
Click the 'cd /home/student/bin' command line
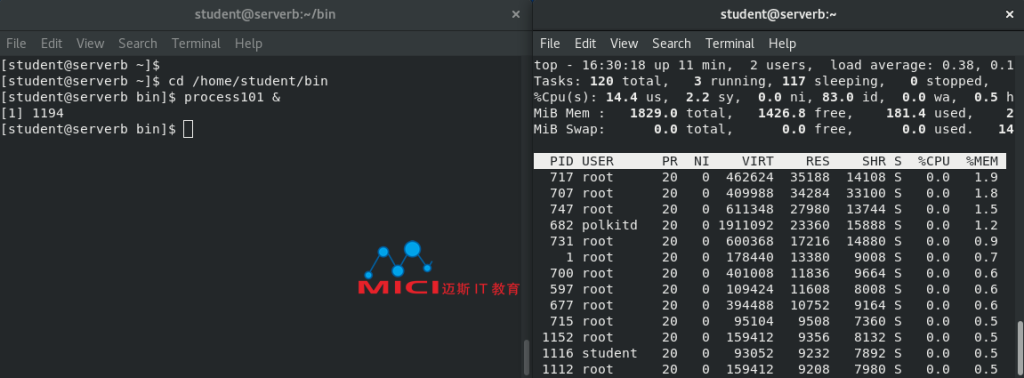(248, 82)
